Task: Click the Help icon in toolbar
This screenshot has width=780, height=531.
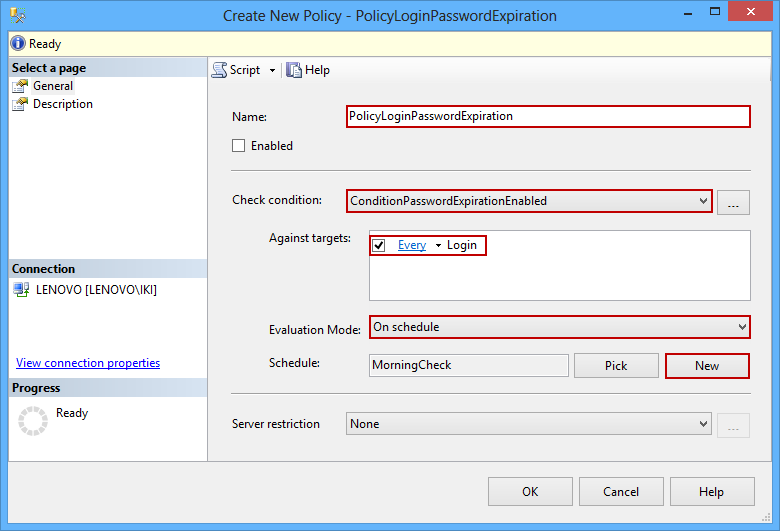Action: click(x=294, y=70)
